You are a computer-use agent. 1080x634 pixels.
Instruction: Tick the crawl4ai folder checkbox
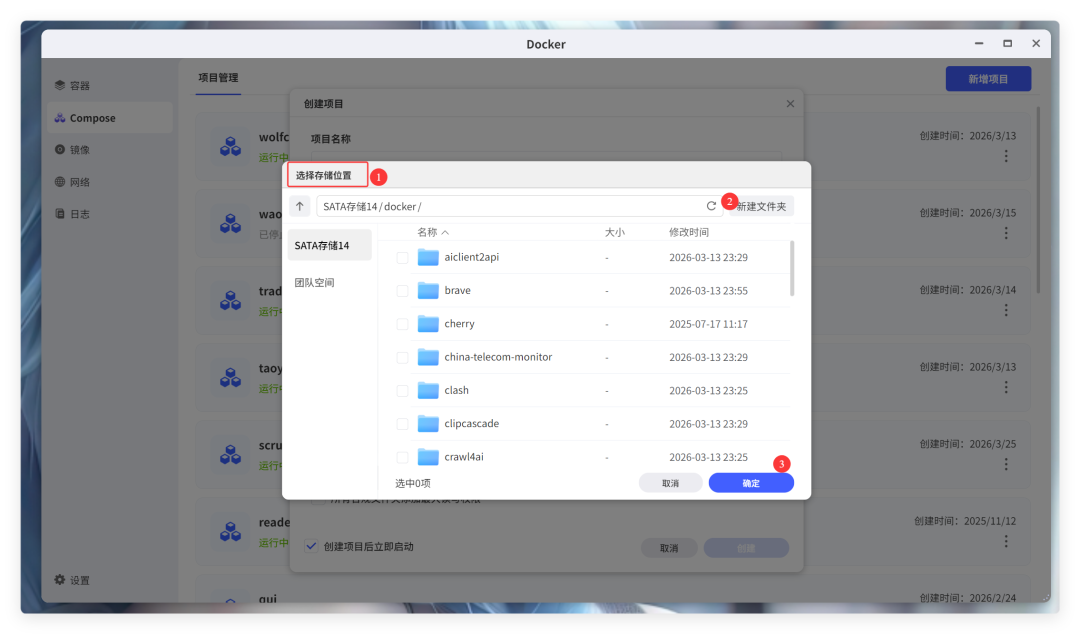(x=402, y=457)
